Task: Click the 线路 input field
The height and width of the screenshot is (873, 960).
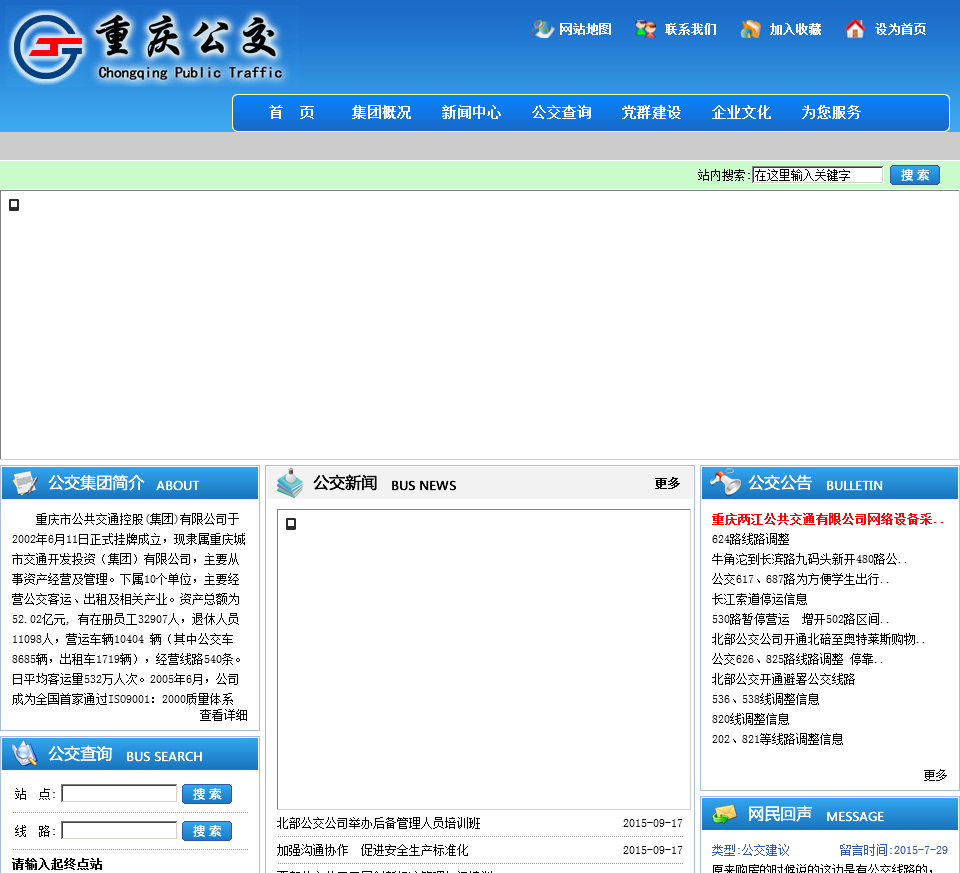Action: point(119,831)
